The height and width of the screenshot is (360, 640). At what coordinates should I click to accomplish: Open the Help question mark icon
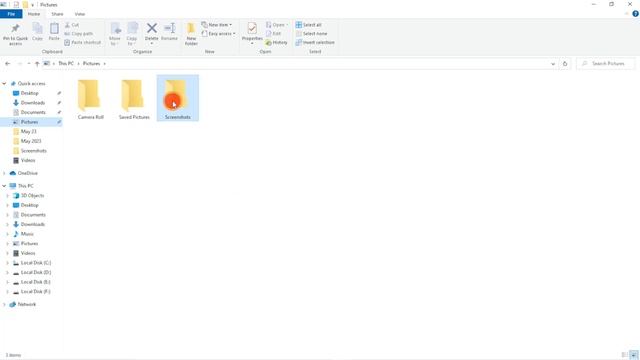(635, 14)
